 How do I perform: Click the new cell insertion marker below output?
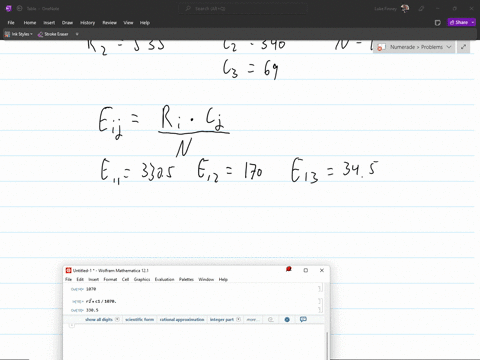72,325
